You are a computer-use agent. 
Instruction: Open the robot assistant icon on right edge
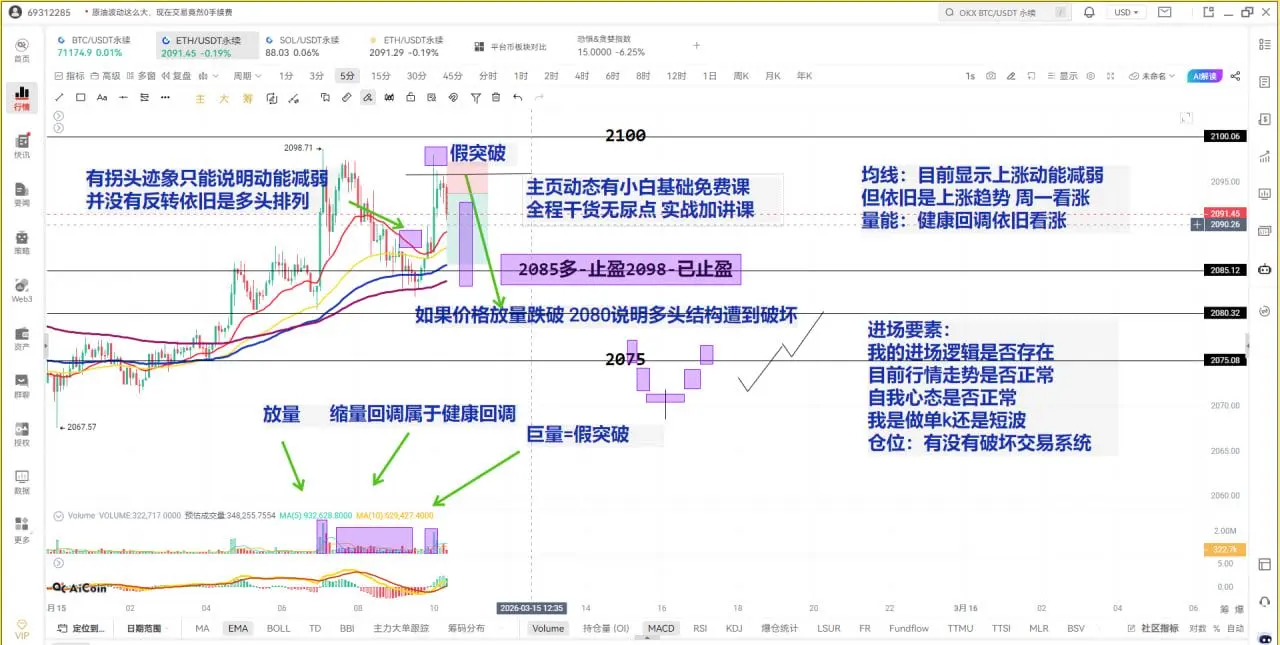[1264, 269]
